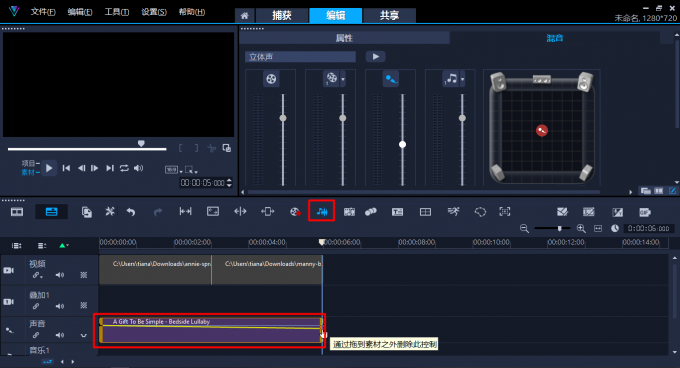Open the 工具 menu
Image resolution: width=680 pixels, height=368 pixels.
click(x=117, y=12)
